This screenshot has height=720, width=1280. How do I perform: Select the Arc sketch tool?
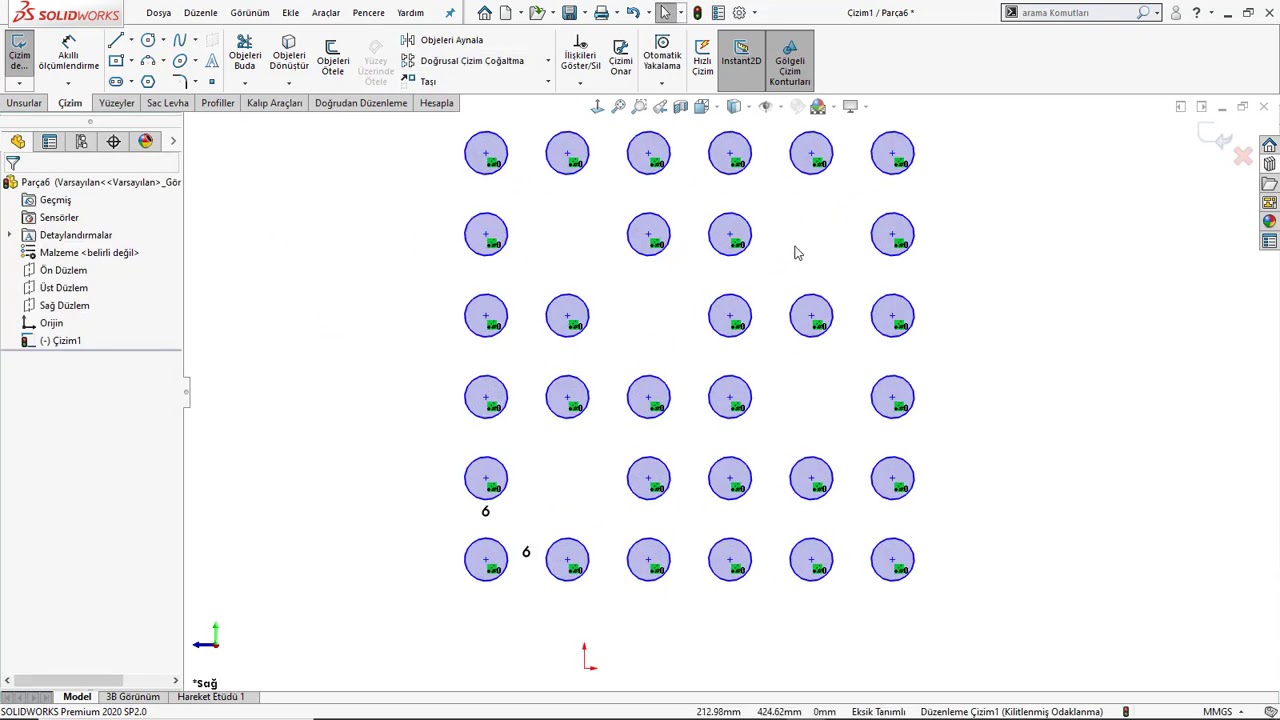[148, 61]
